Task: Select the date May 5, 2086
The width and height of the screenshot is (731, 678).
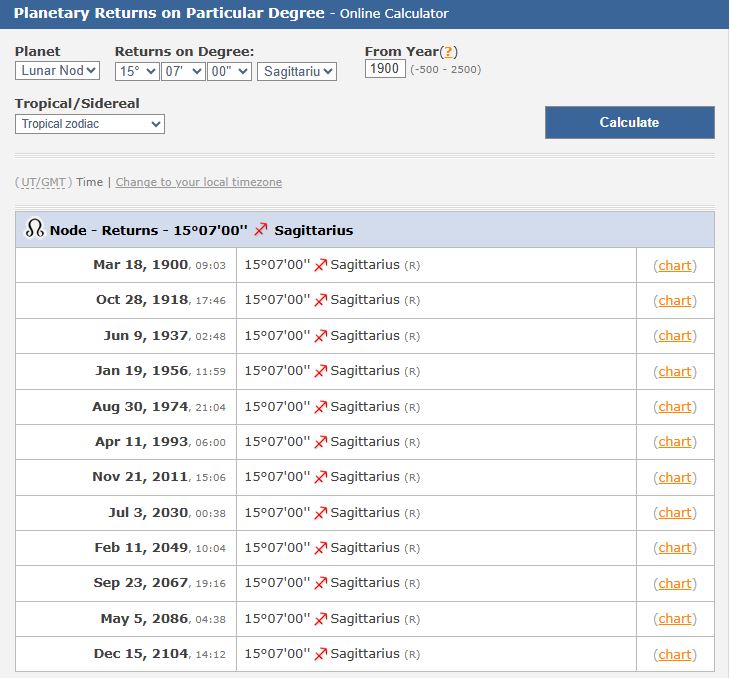Action: click(144, 618)
